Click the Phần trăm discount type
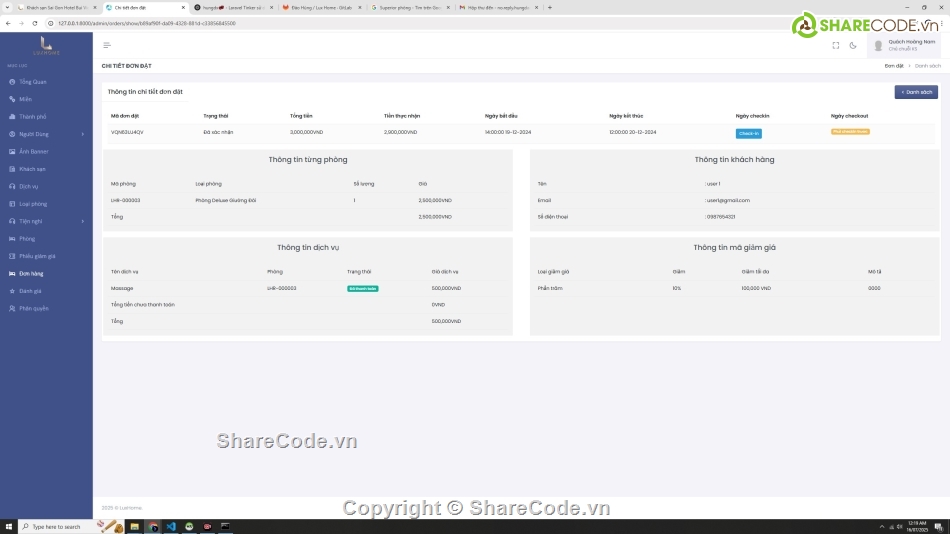Image resolution: width=950 pixels, height=534 pixels. (x=550, y=289)
